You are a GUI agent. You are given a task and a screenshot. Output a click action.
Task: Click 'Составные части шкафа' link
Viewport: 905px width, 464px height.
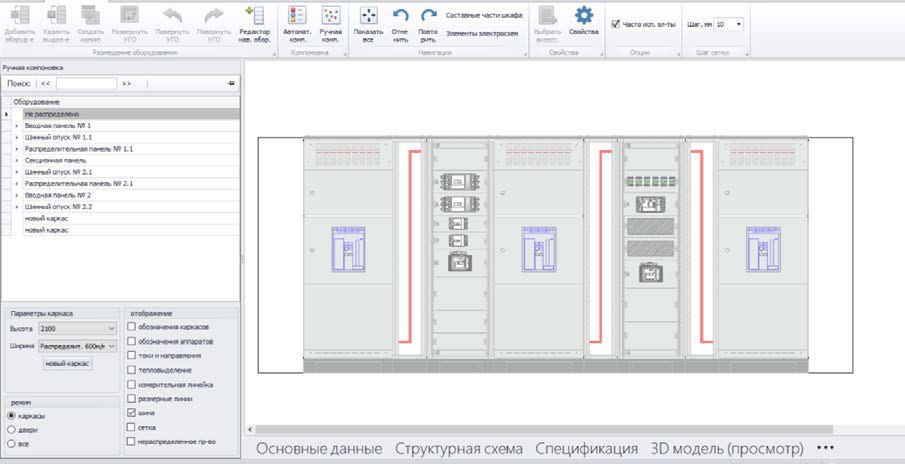(x=484, y=16)
